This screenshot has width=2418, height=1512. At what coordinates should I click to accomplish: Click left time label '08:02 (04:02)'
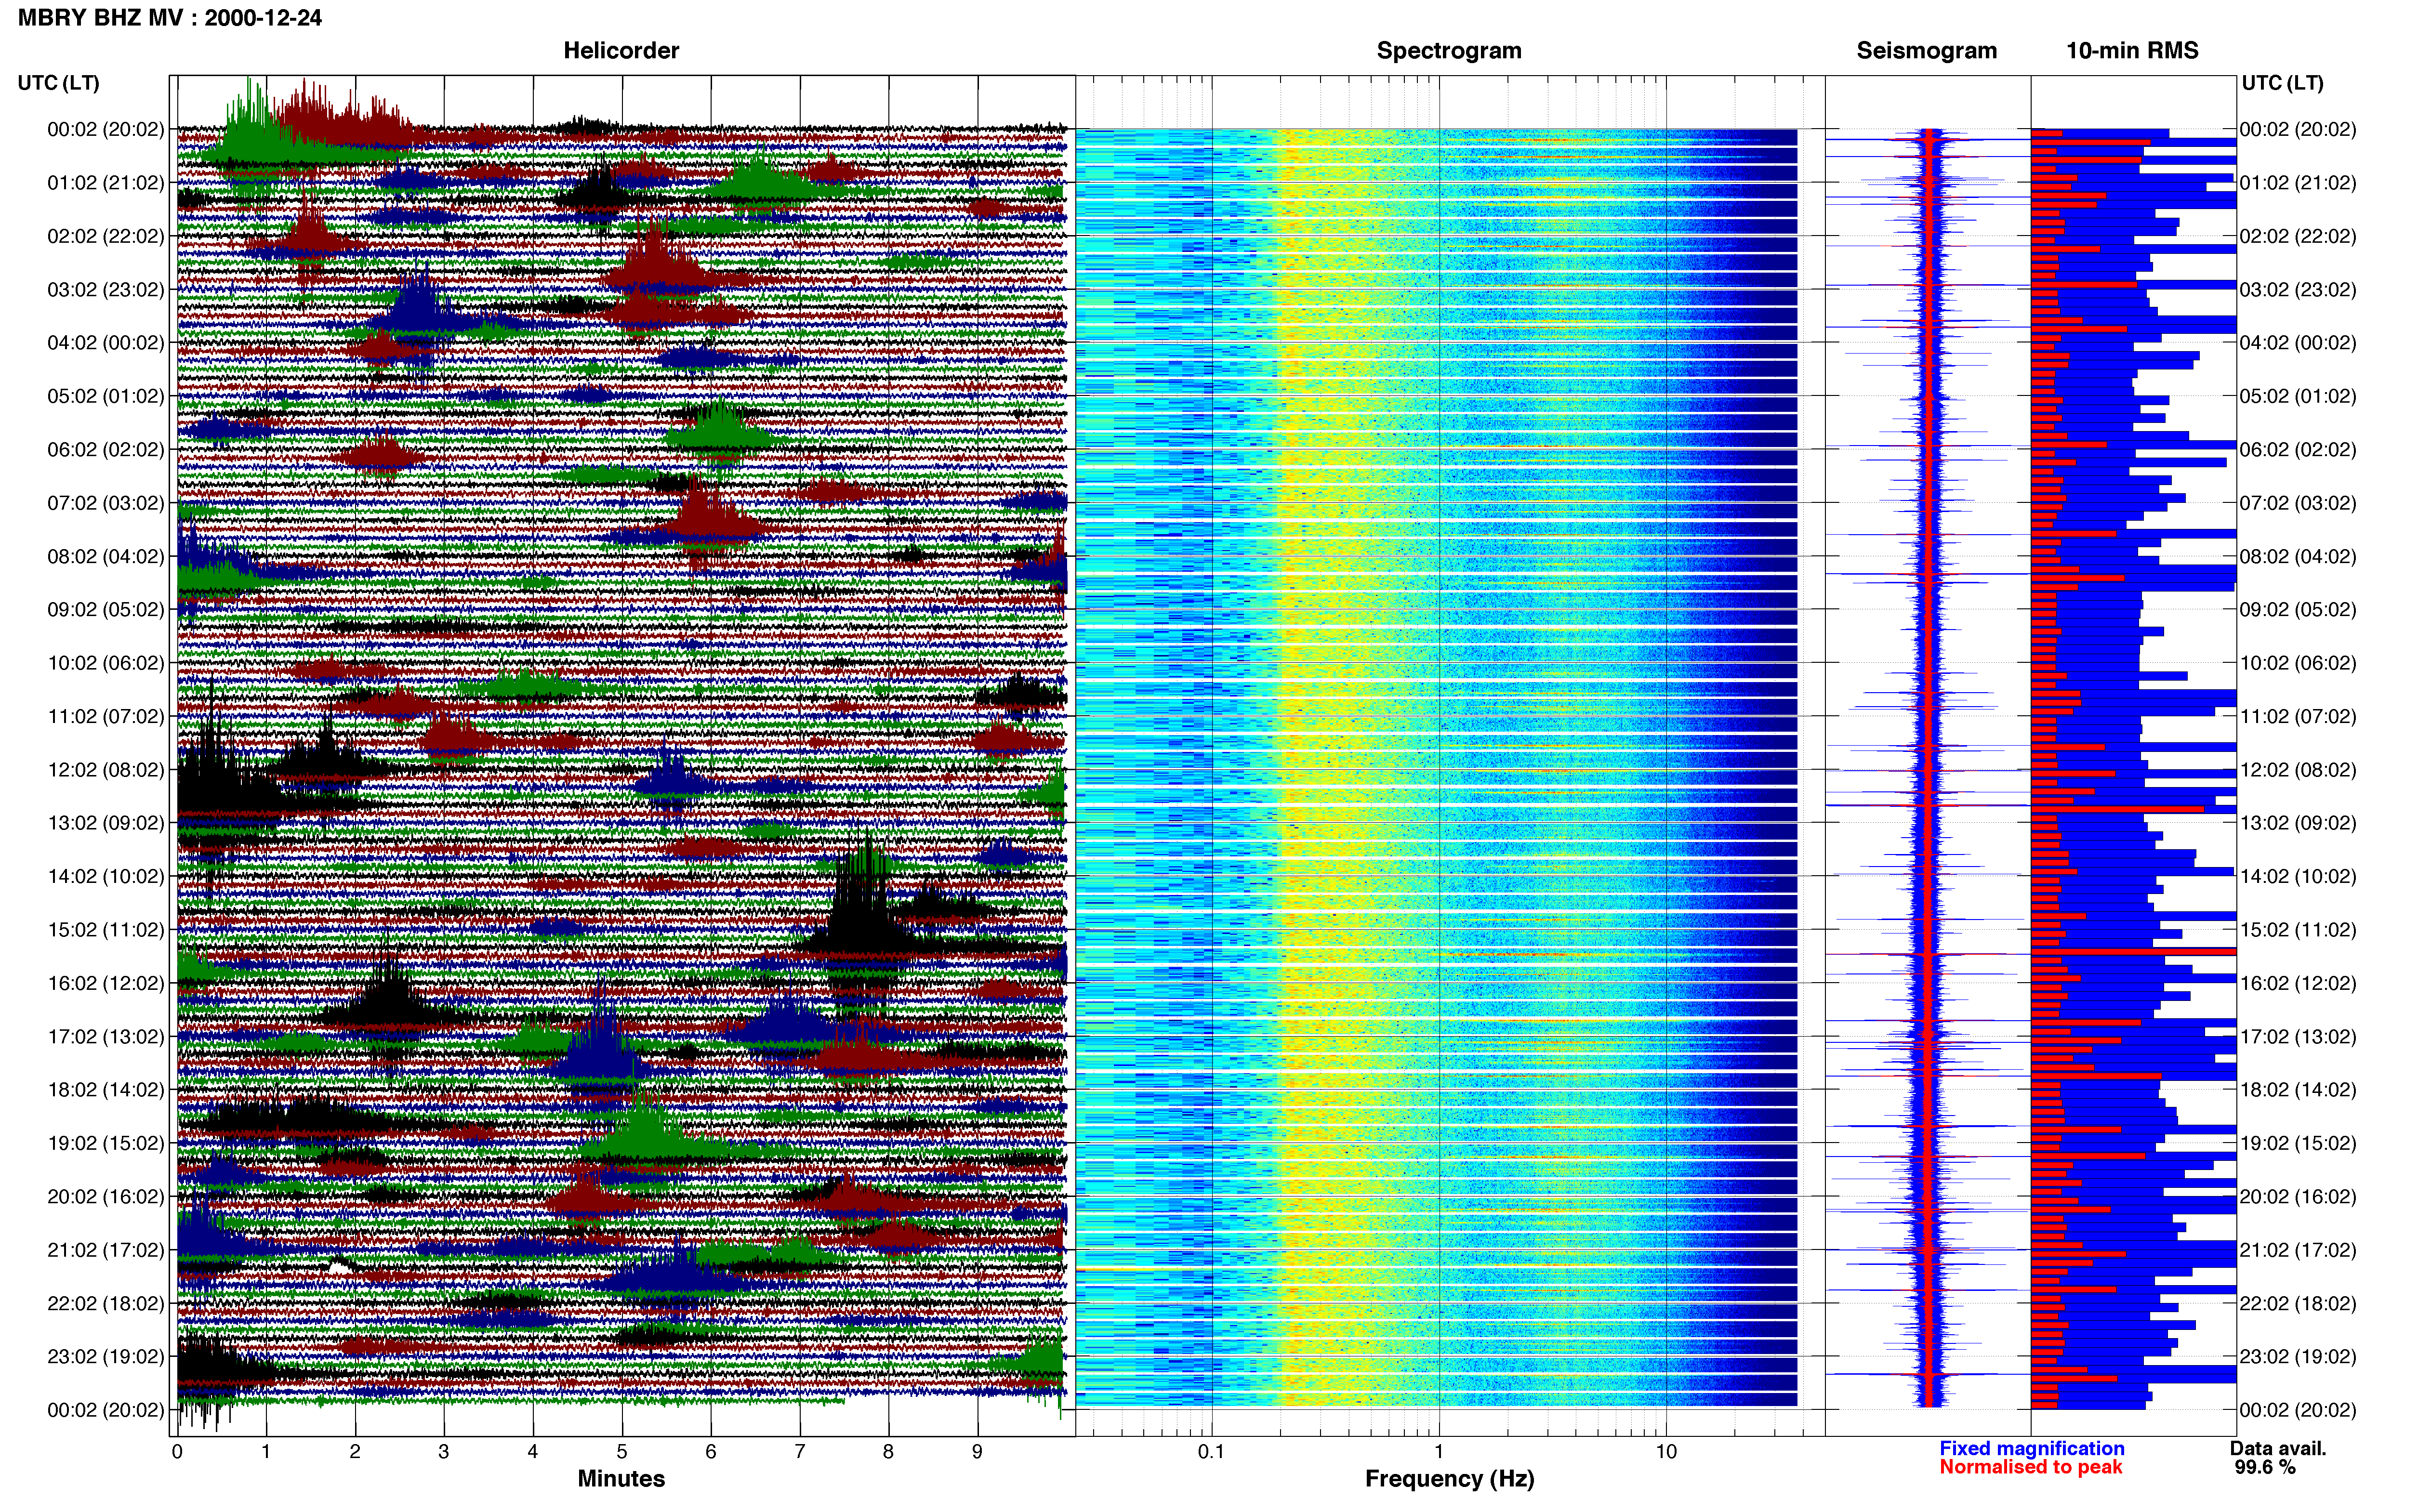pos(106,556)
